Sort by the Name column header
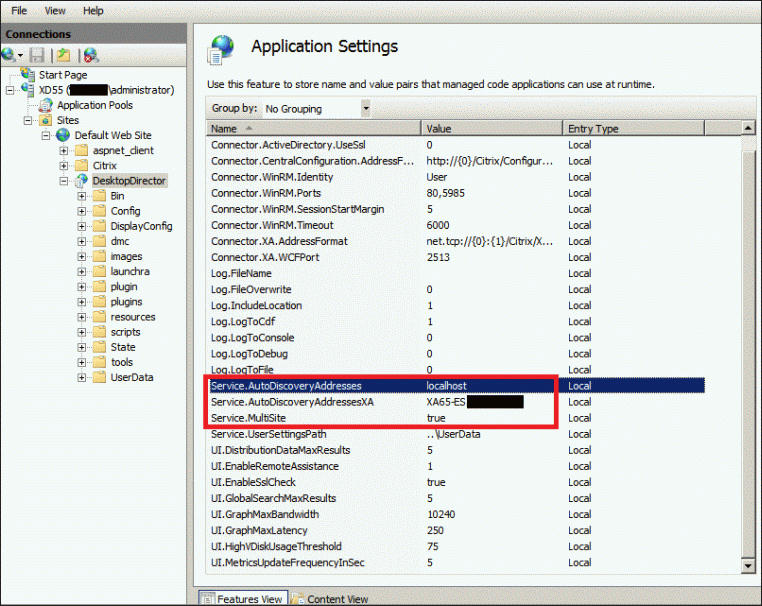This screenshot has width=762, height=606. (x=313, y=128)
